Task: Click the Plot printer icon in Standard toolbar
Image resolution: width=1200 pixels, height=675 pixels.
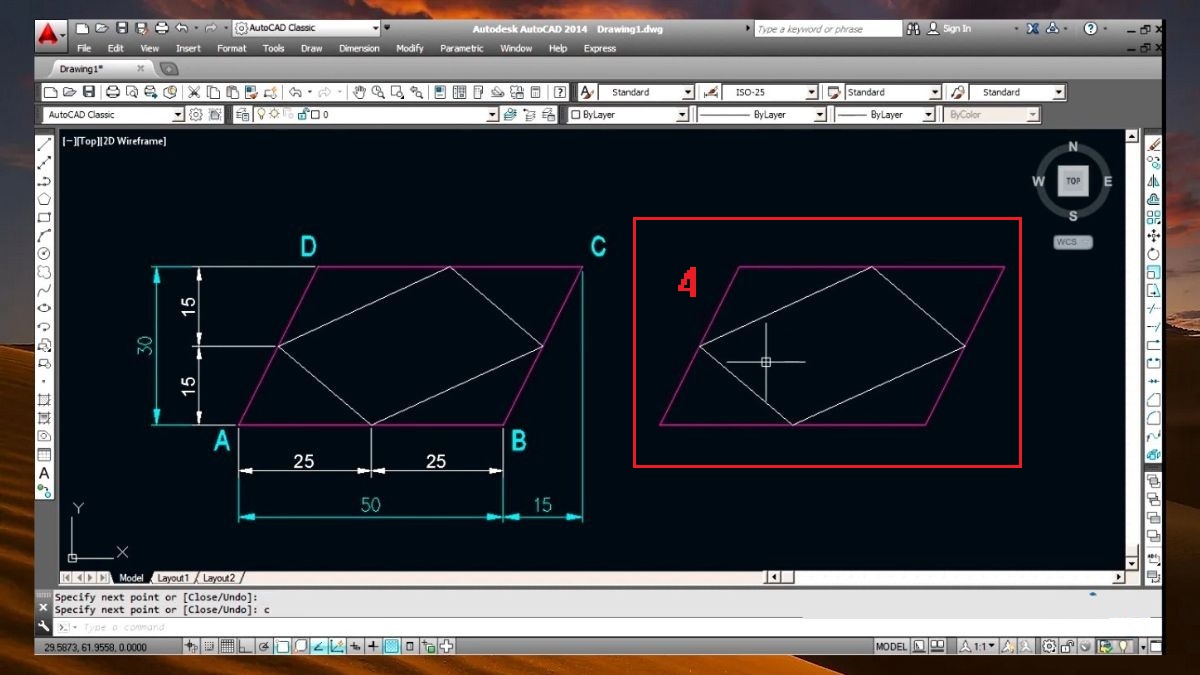Action: (113, 92)
